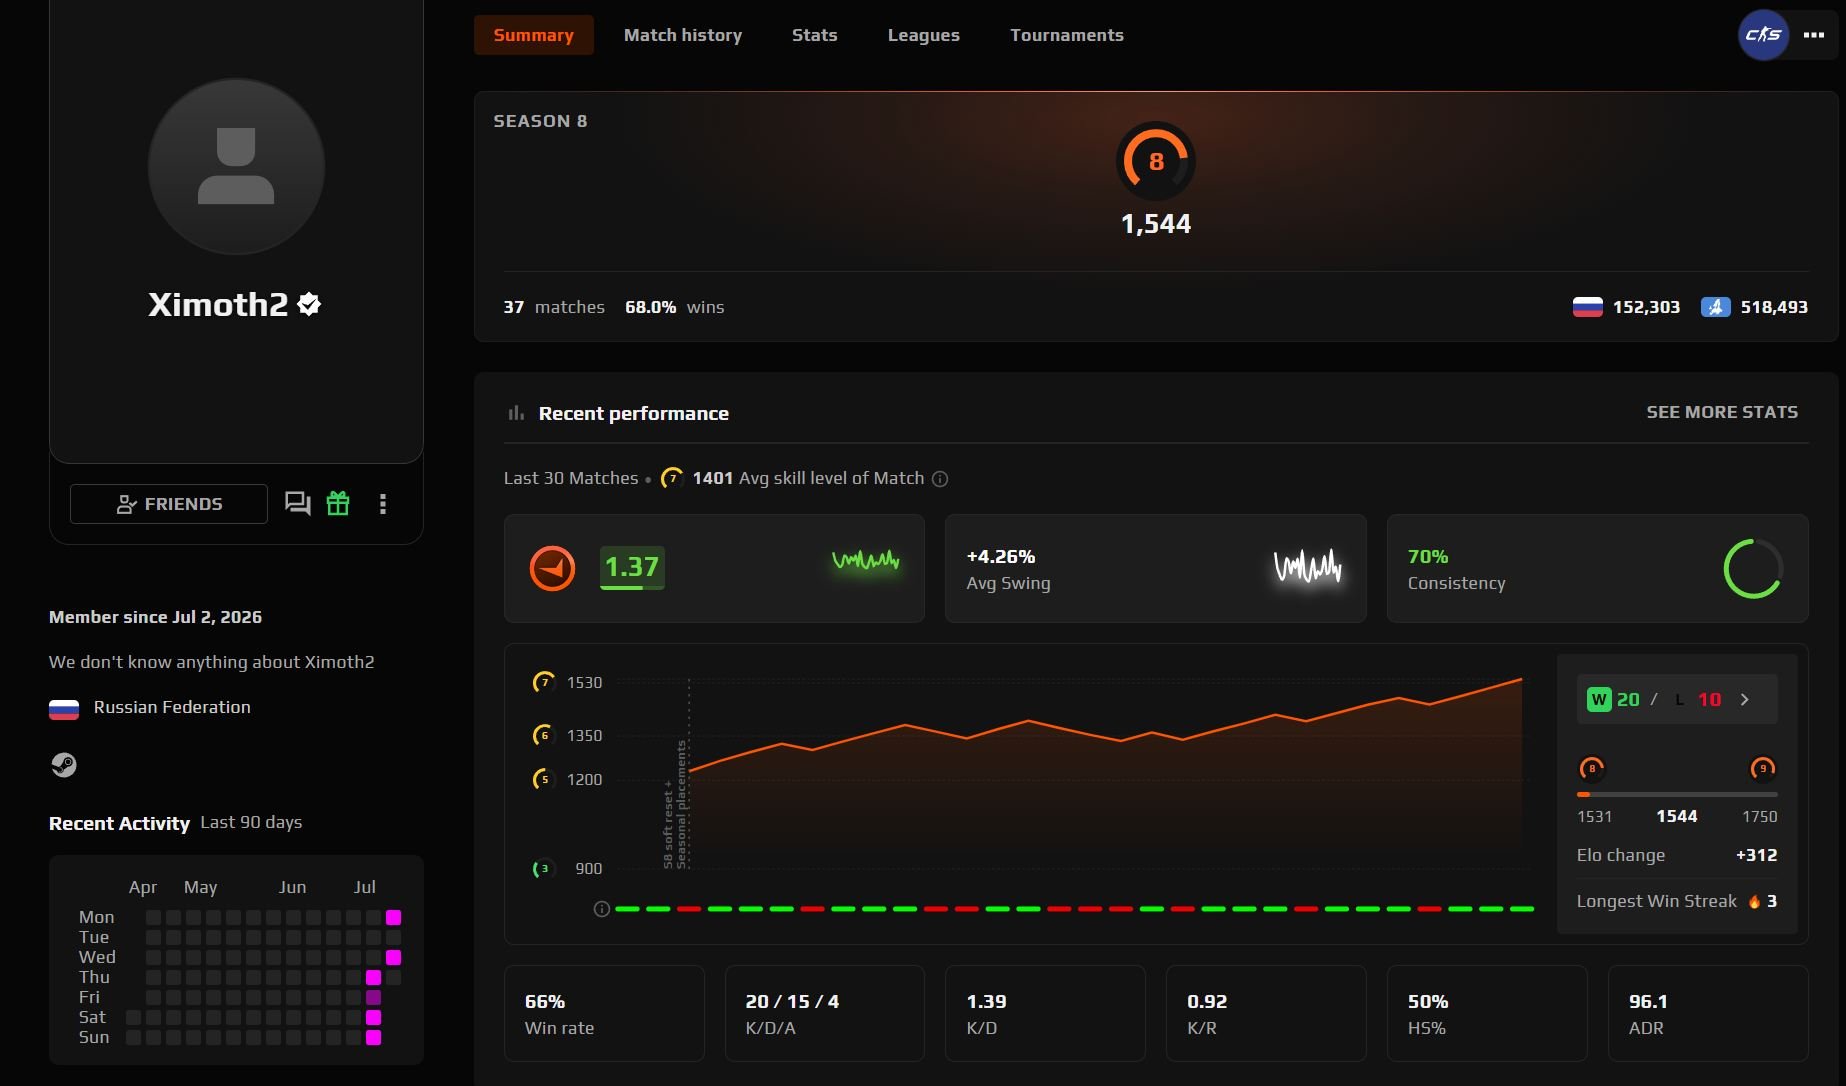
Task: Click the Elo change +312 value
Action: click(1756, 855)
